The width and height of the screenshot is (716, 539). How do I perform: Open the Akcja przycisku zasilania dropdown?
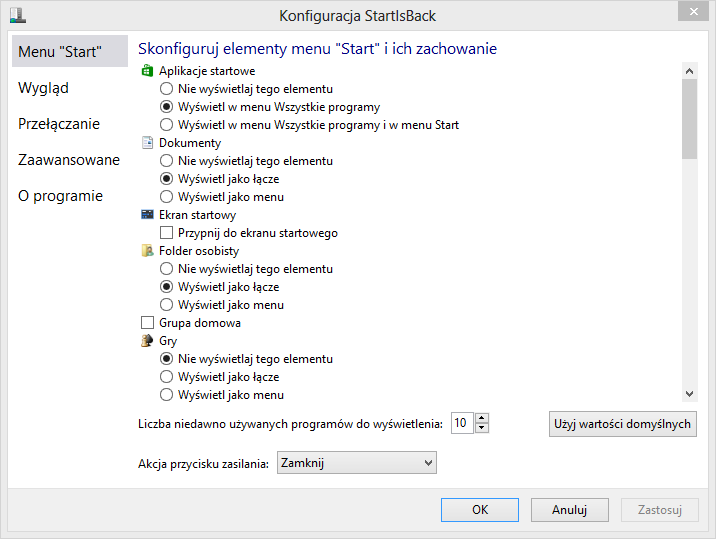click(357, 463)
